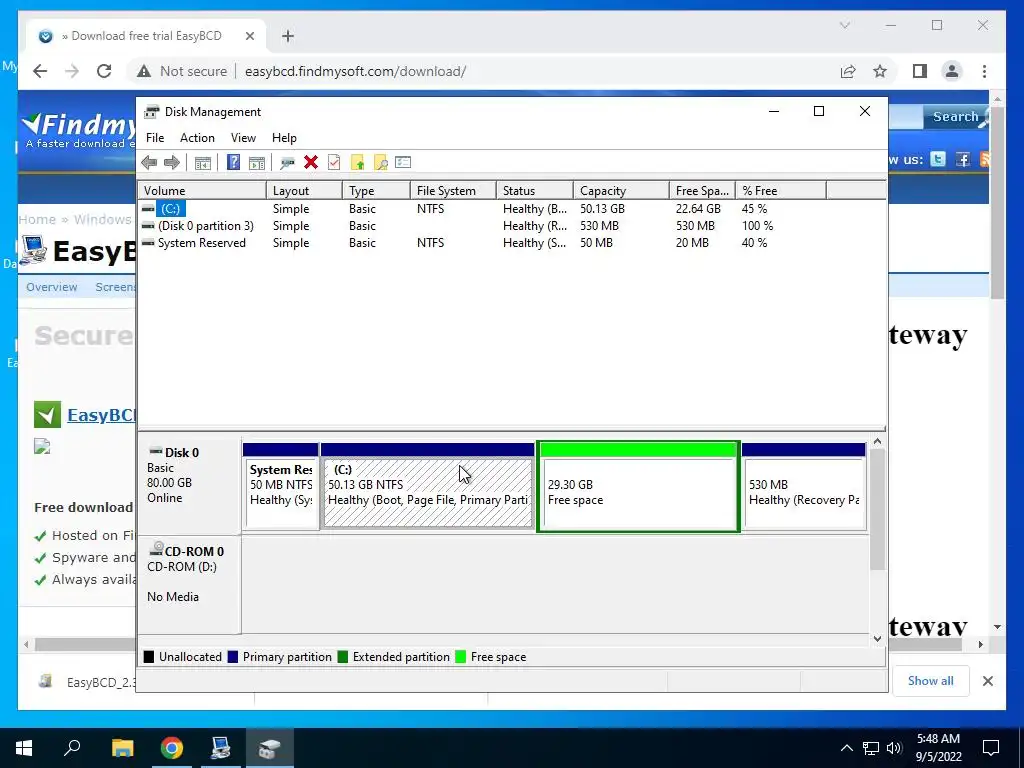The image size is (1024, 768).
Task: Open Chrome side panel icon
Action: pos(920,71)
